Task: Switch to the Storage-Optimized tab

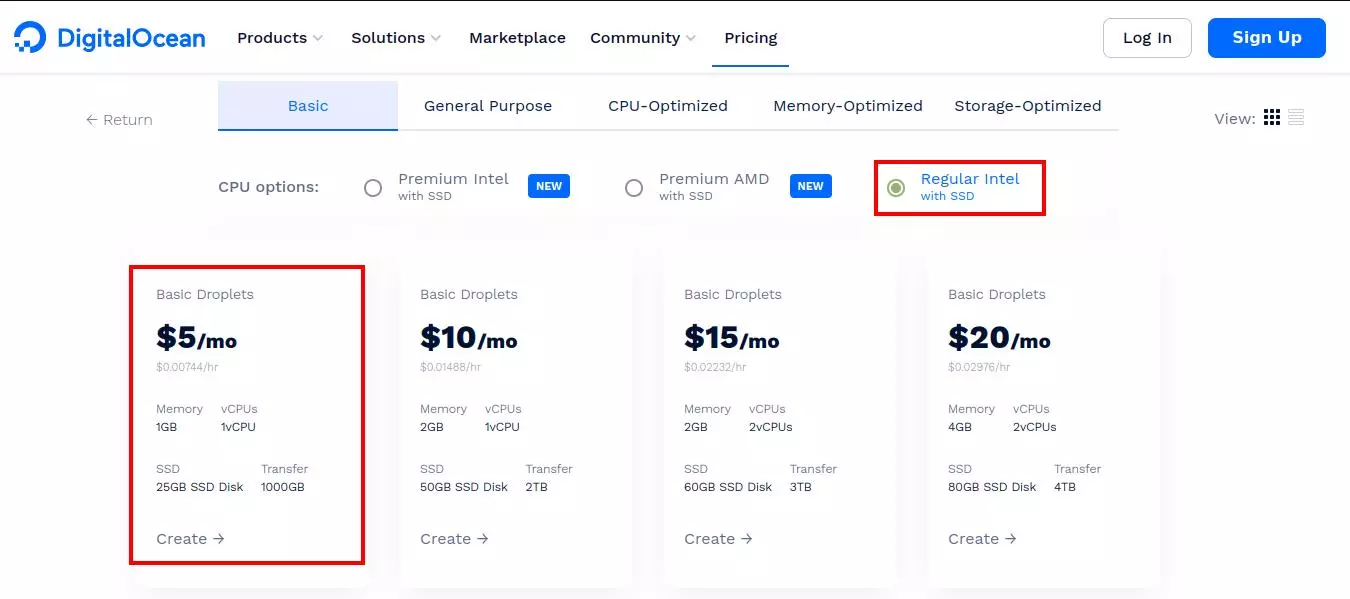Action: click(1028, 106)
